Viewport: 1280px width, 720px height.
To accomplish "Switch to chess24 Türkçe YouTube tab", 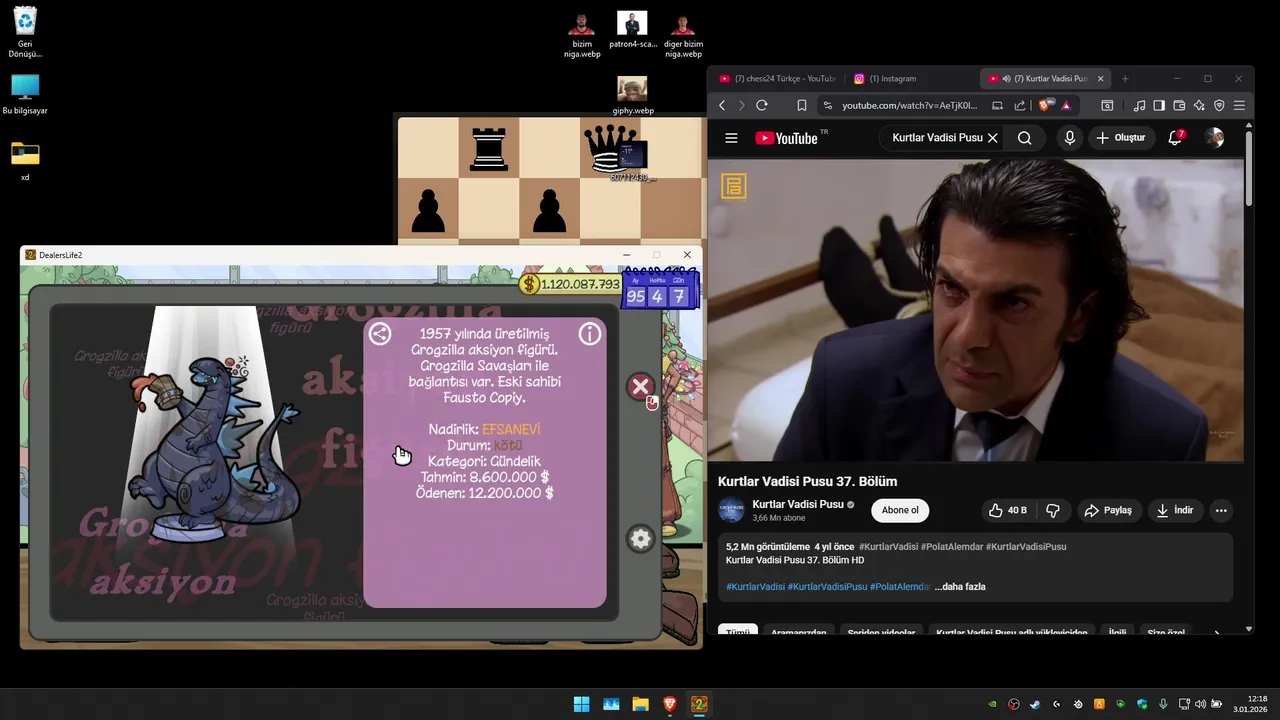I will pos(776,78).
